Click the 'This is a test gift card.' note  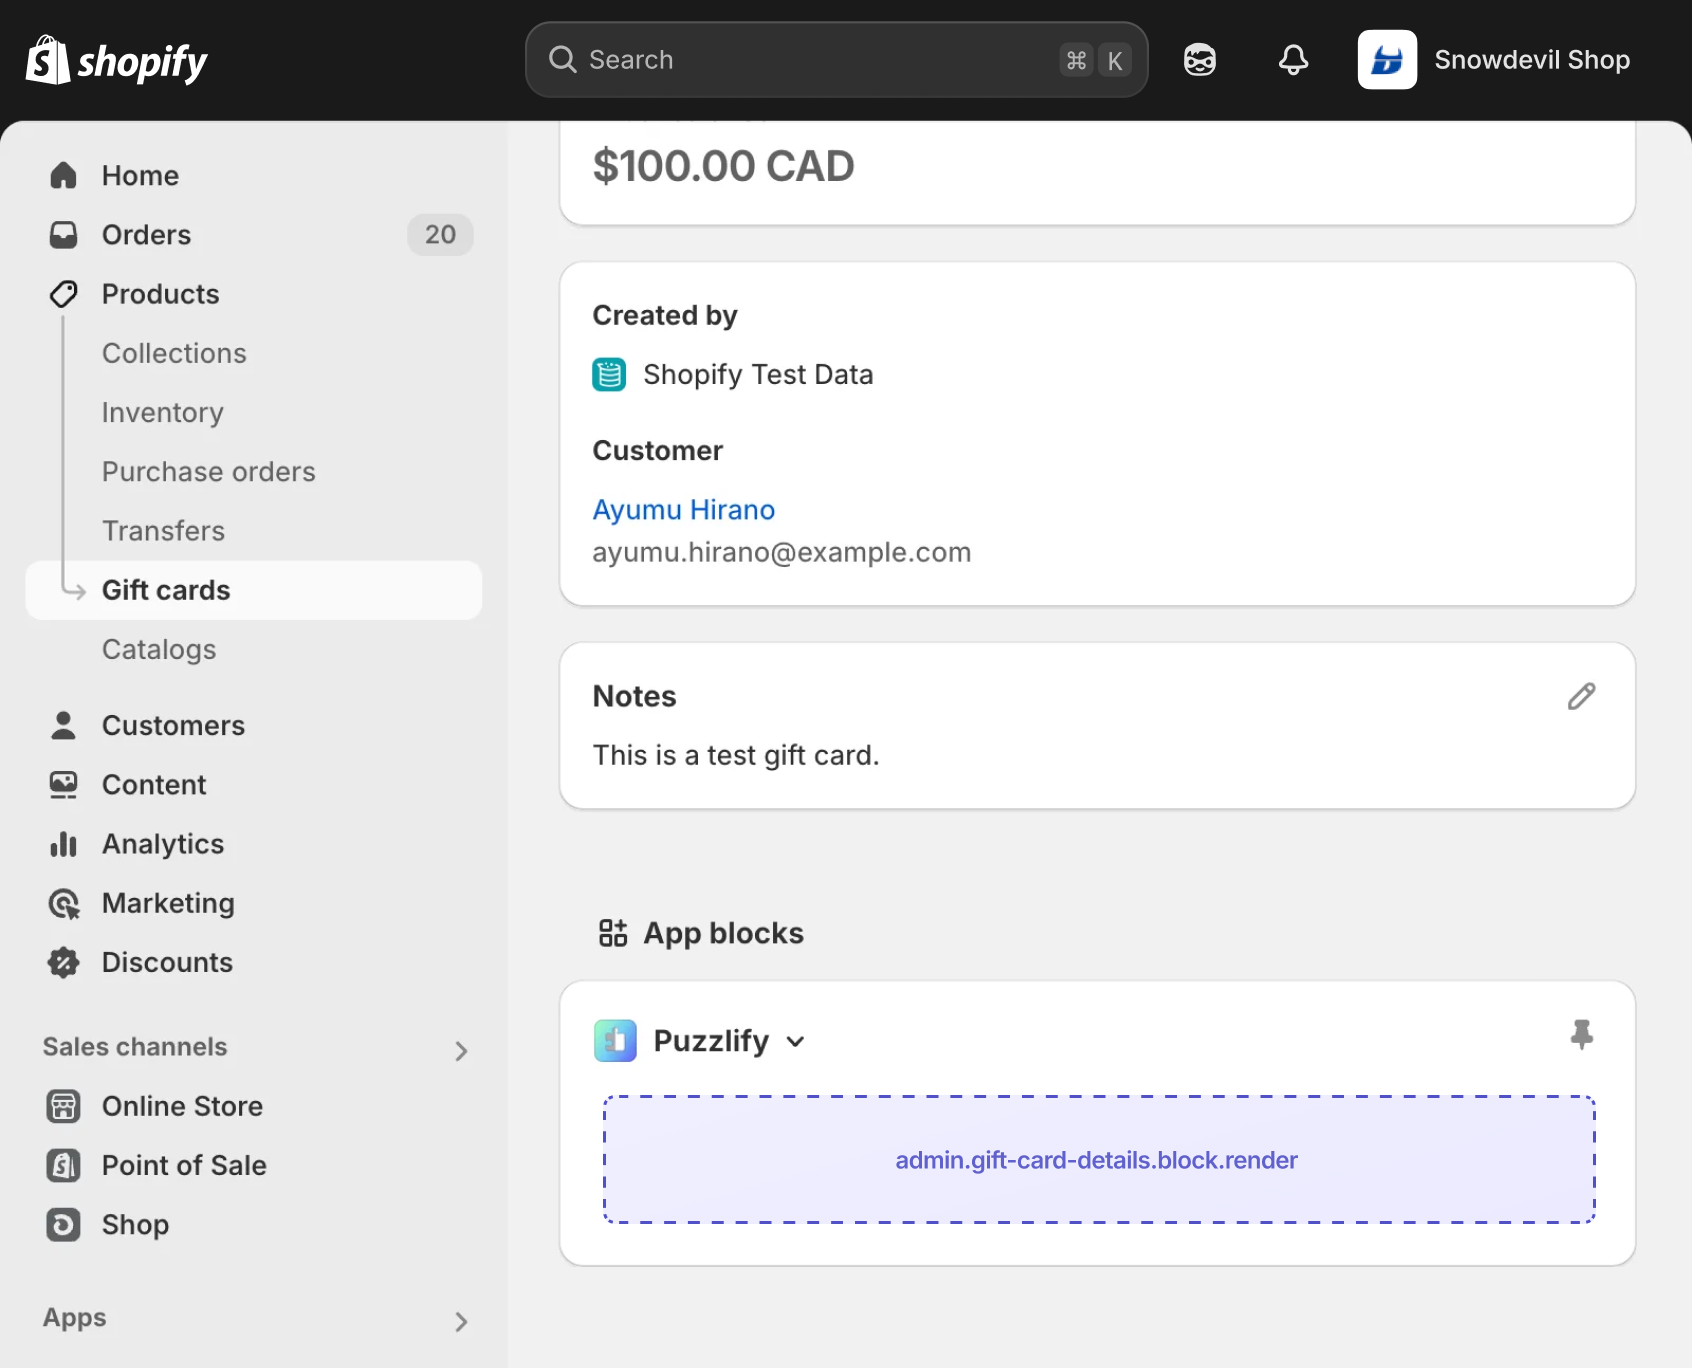click(x=736, y=756)
